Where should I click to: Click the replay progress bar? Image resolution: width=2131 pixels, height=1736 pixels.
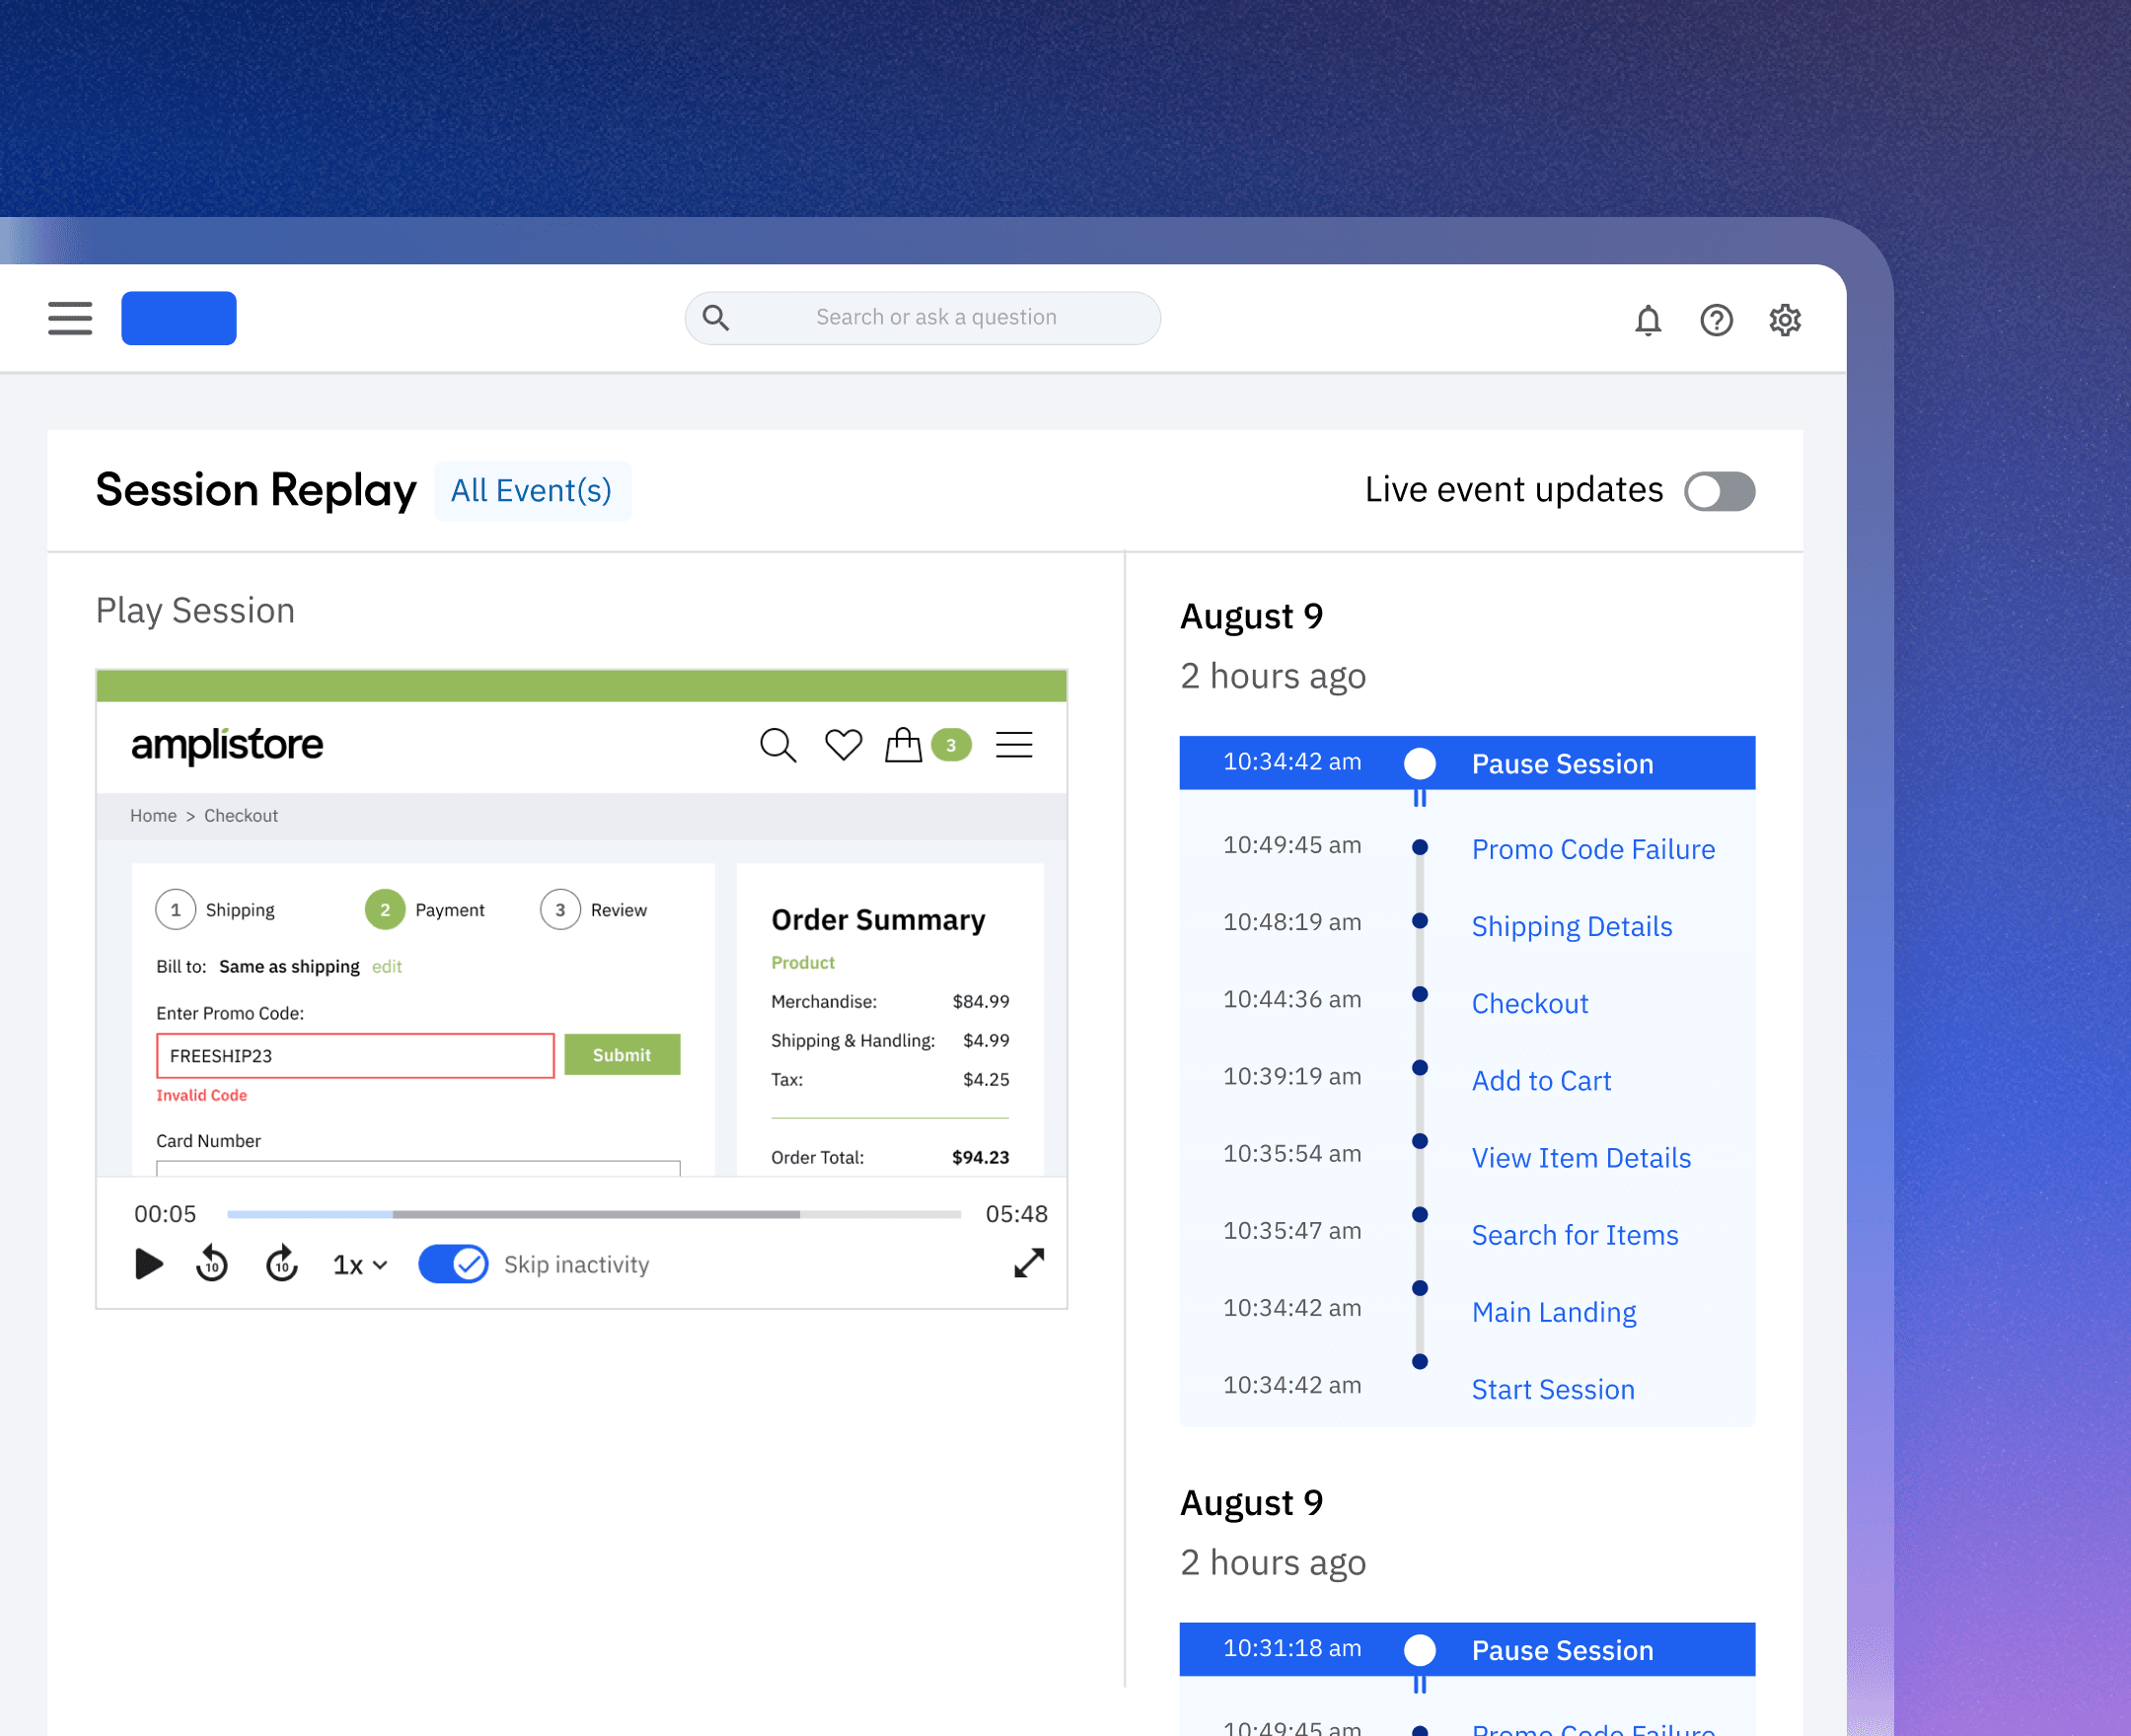(x=594, y=1214)
